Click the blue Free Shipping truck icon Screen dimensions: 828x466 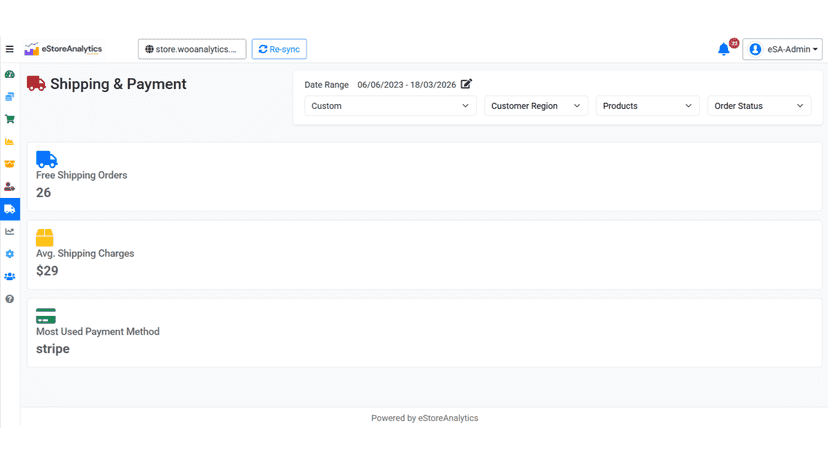point(46,159)
